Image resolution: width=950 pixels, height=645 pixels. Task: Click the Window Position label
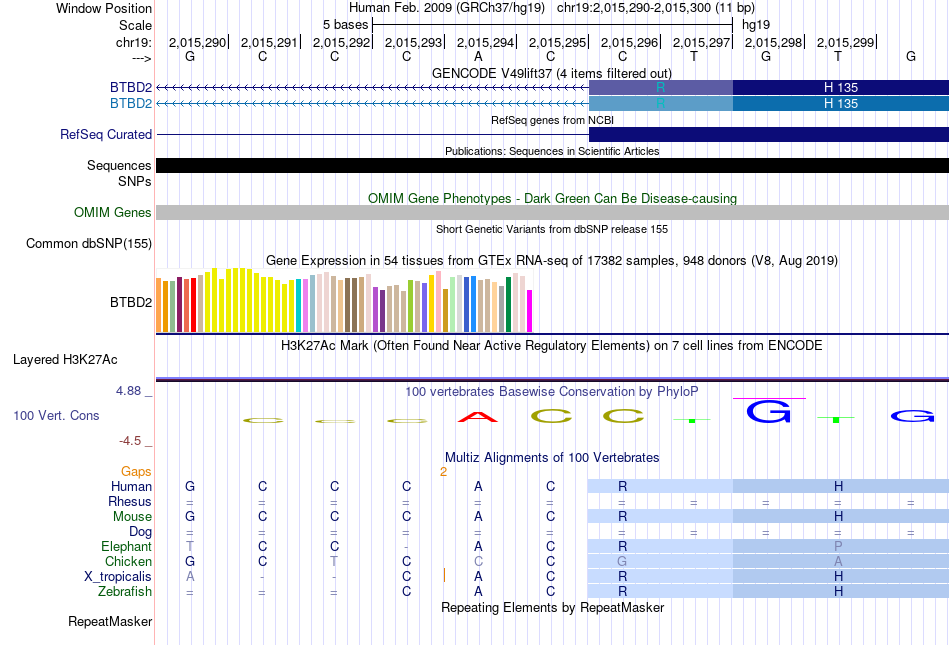(x=104, y=8)
